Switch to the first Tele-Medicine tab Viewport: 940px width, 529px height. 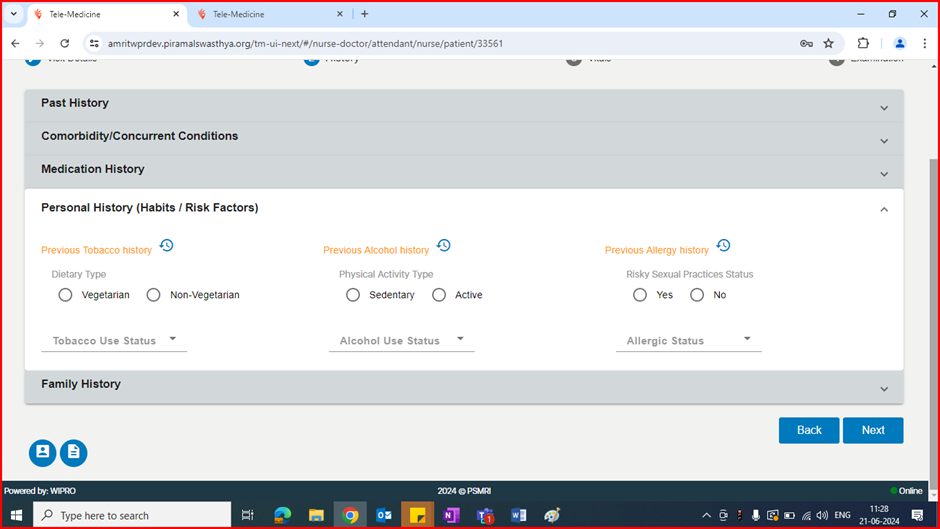[x=107, y=14]
